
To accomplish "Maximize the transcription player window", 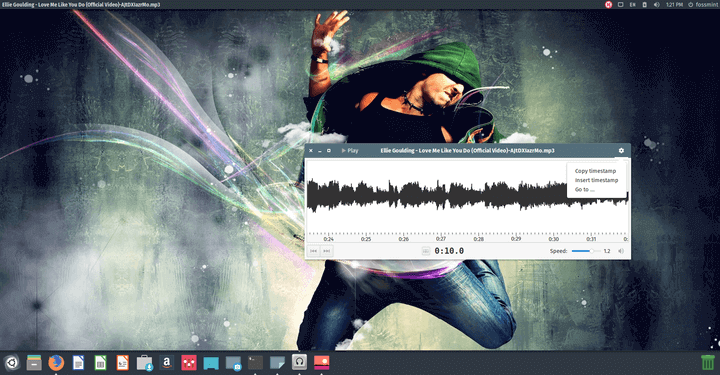I will [x=329, y=151].
